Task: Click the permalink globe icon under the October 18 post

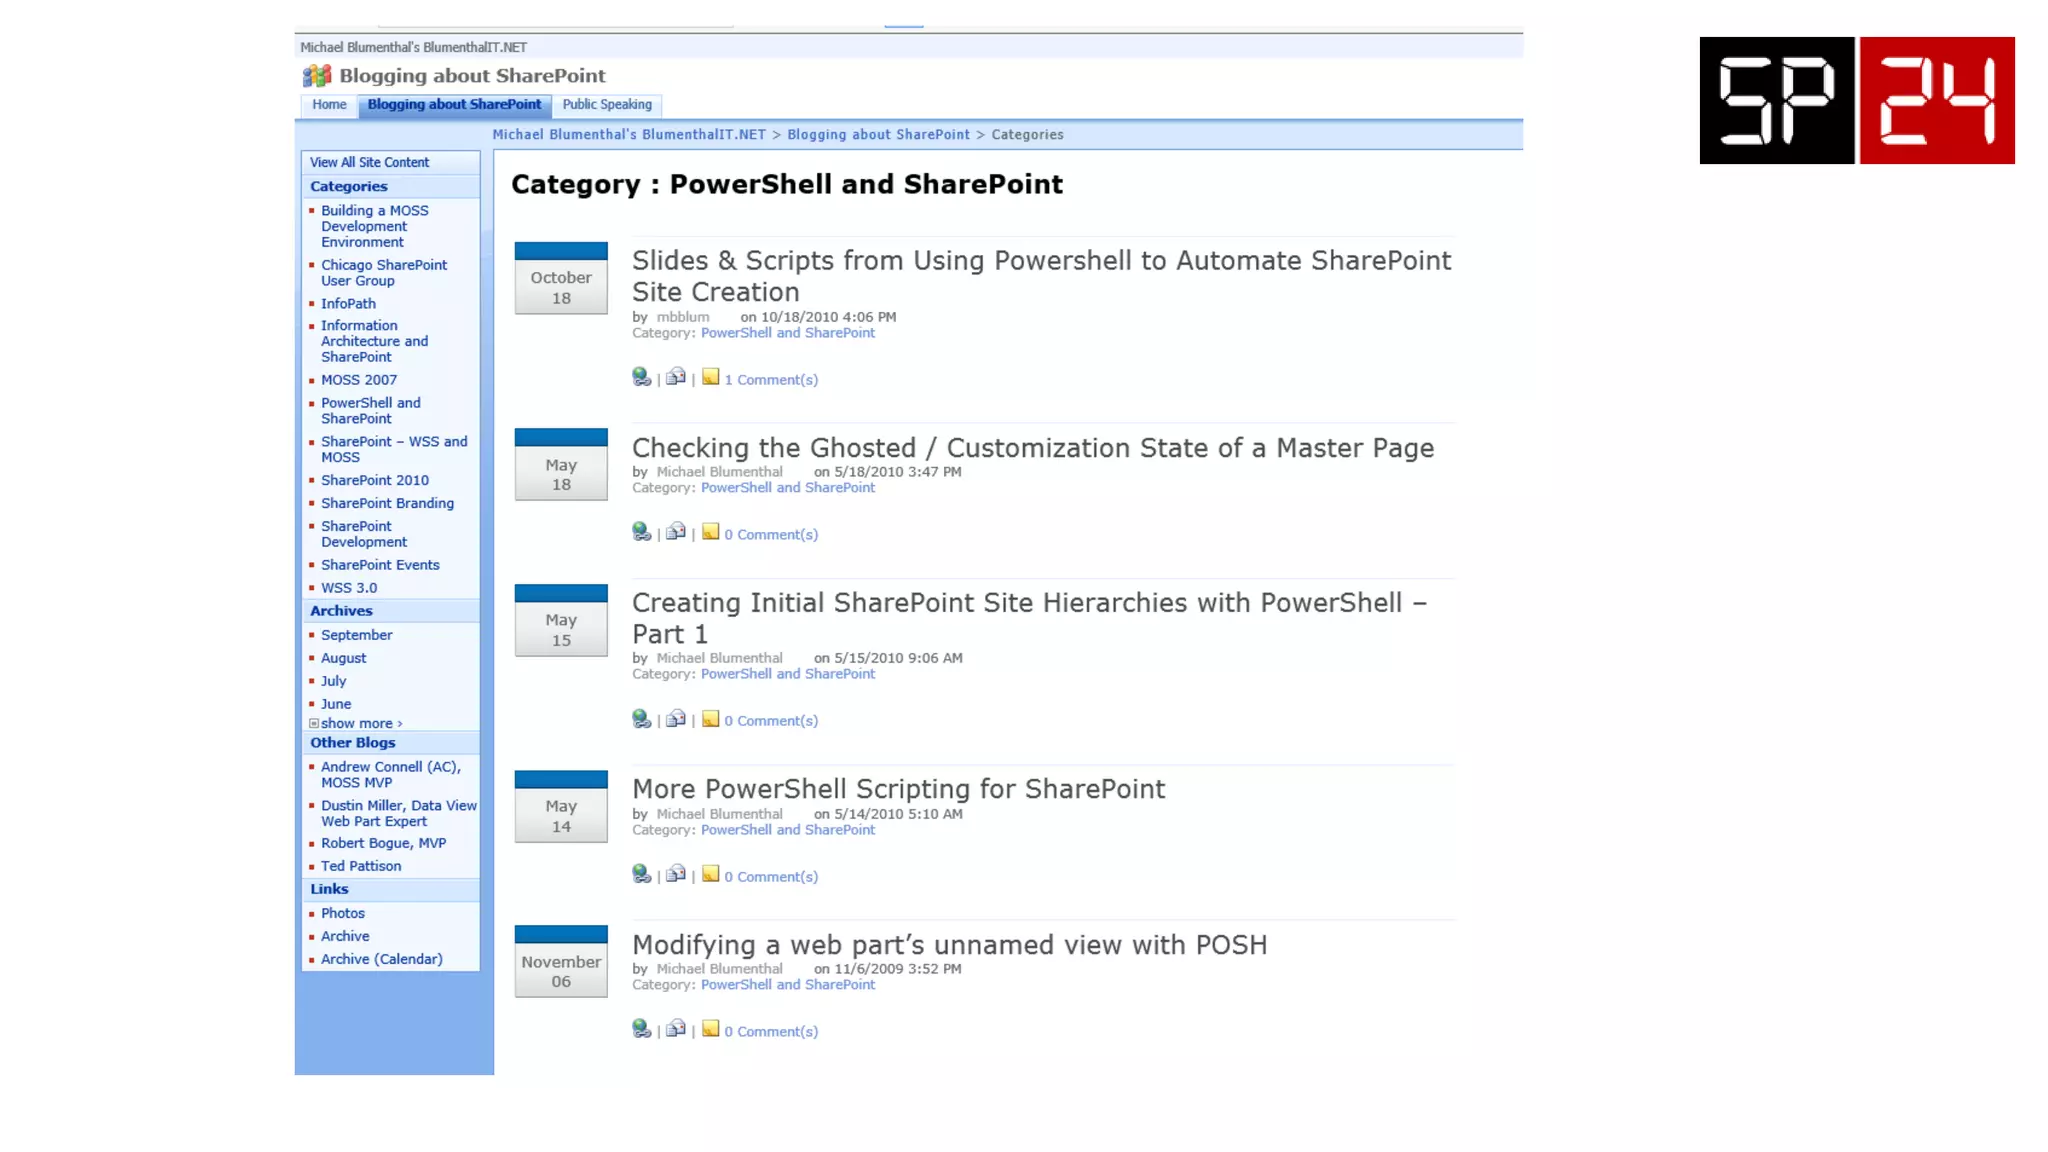Action: click(641, 377)
